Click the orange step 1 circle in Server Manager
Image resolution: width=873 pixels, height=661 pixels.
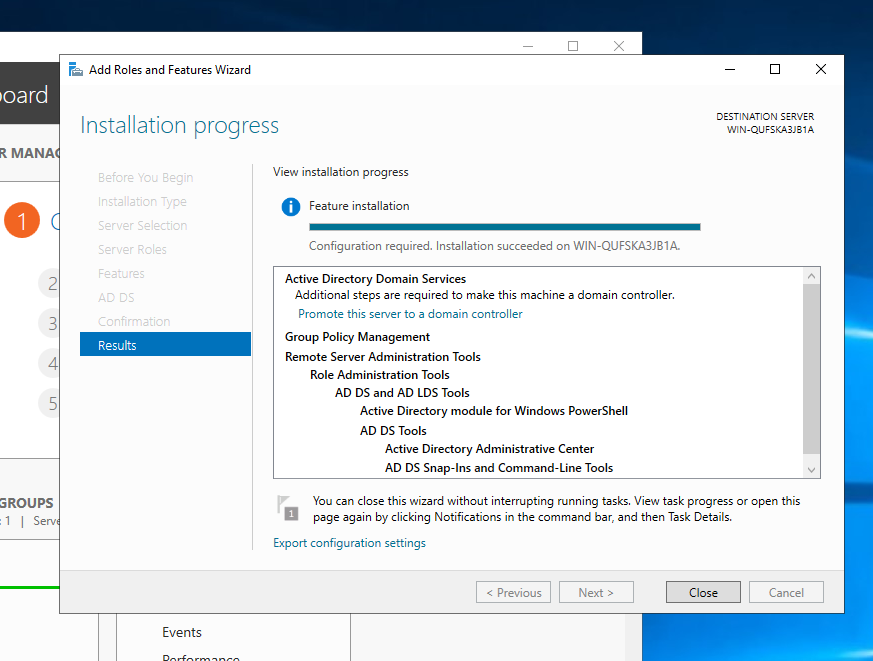[x=22, y=221]
